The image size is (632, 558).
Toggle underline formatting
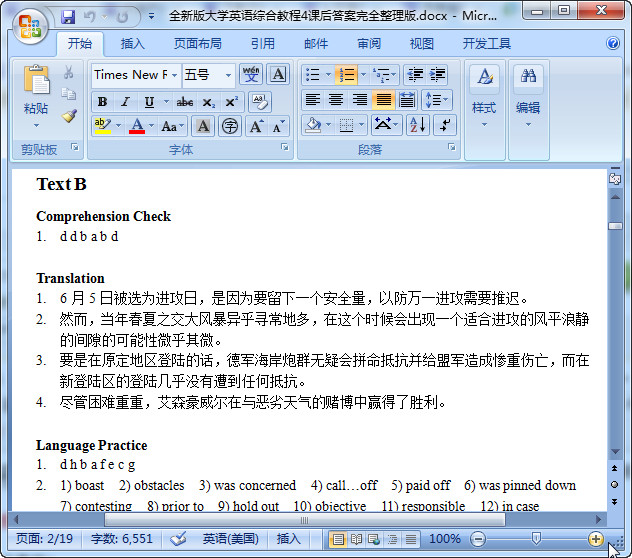(x=149, y=102)
